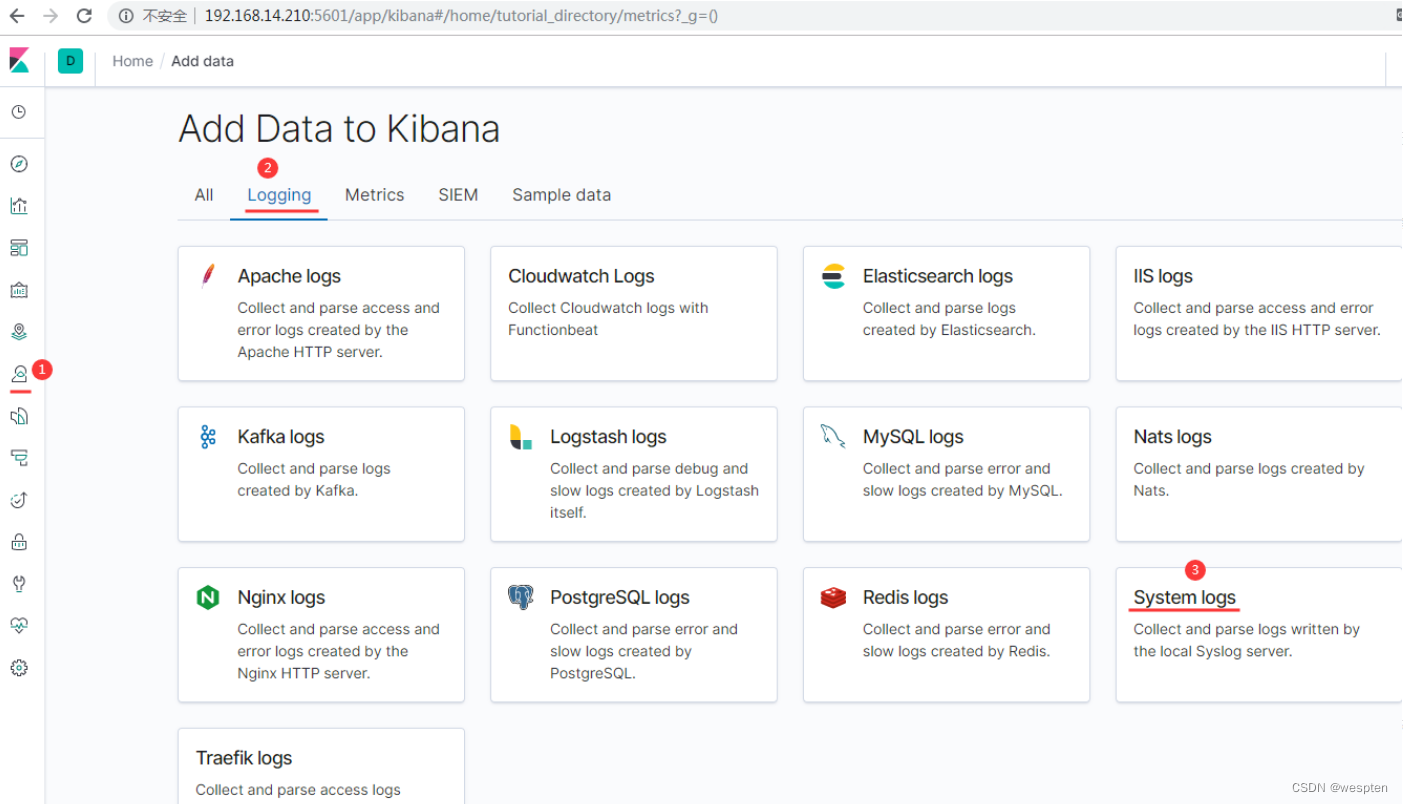Image resolution: width=1403 pixels, height=804 pixels.
Task: Open the IIS logs tutorial title
Action: pos(1163,276)
